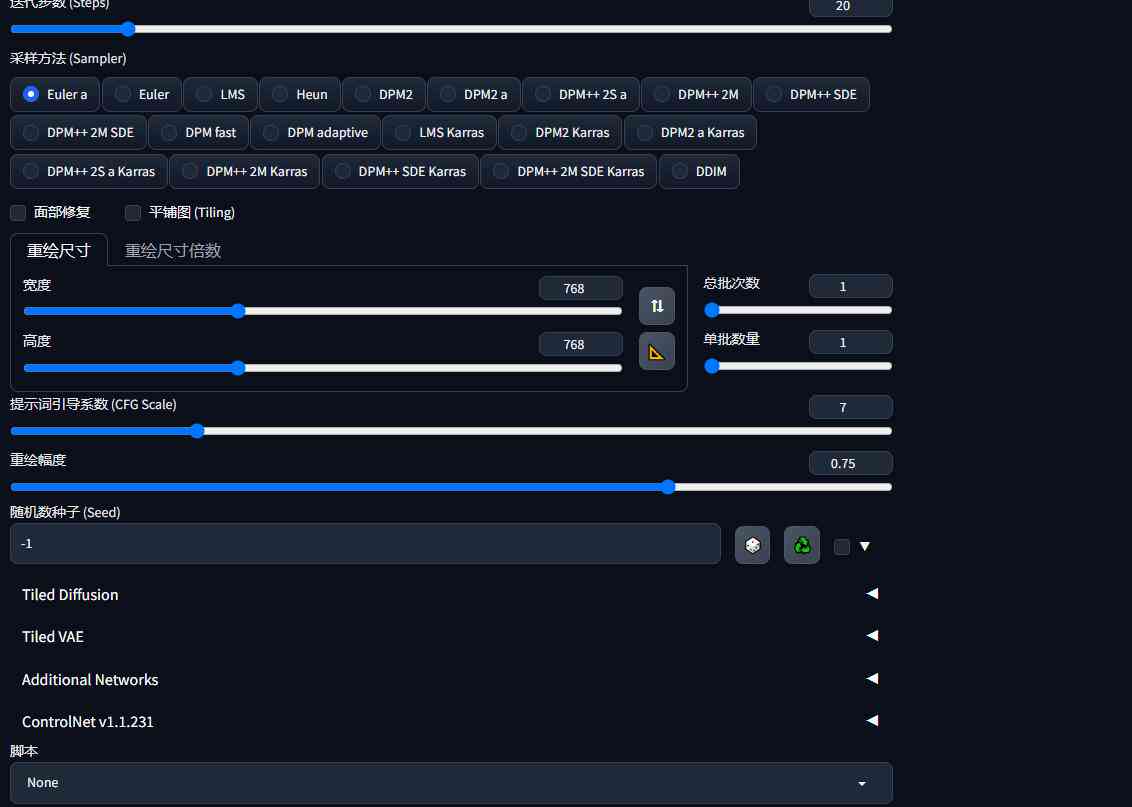The height and width of the screenshot is (807, 1132).
Task: Focus the Seed input field containing -1
Action: pyautogui.click(x=365, y=544)
